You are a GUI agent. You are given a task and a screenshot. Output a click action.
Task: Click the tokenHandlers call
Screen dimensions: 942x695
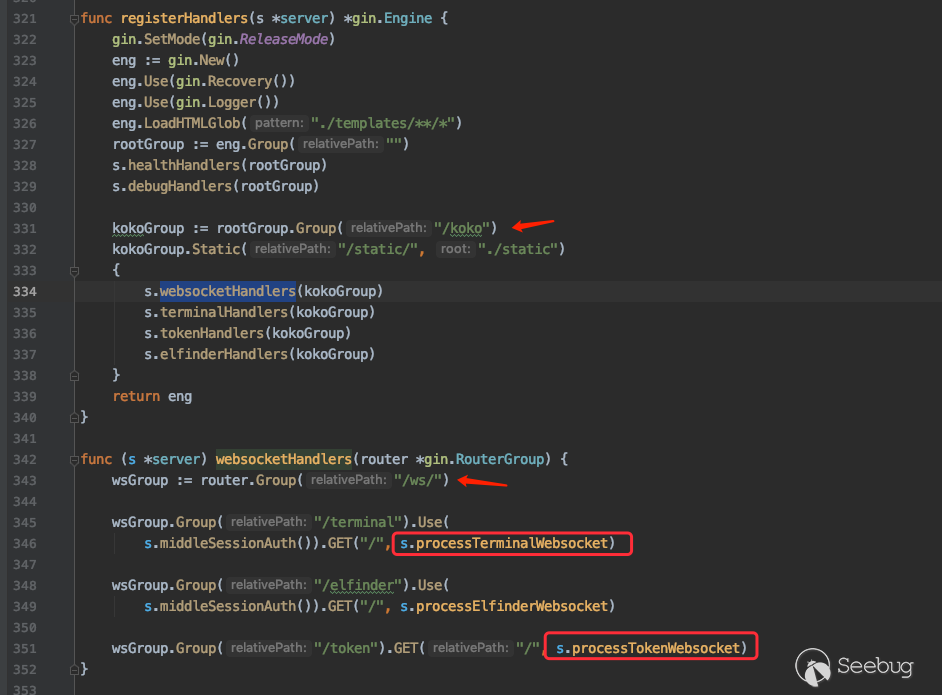click(x=212, y=333)
